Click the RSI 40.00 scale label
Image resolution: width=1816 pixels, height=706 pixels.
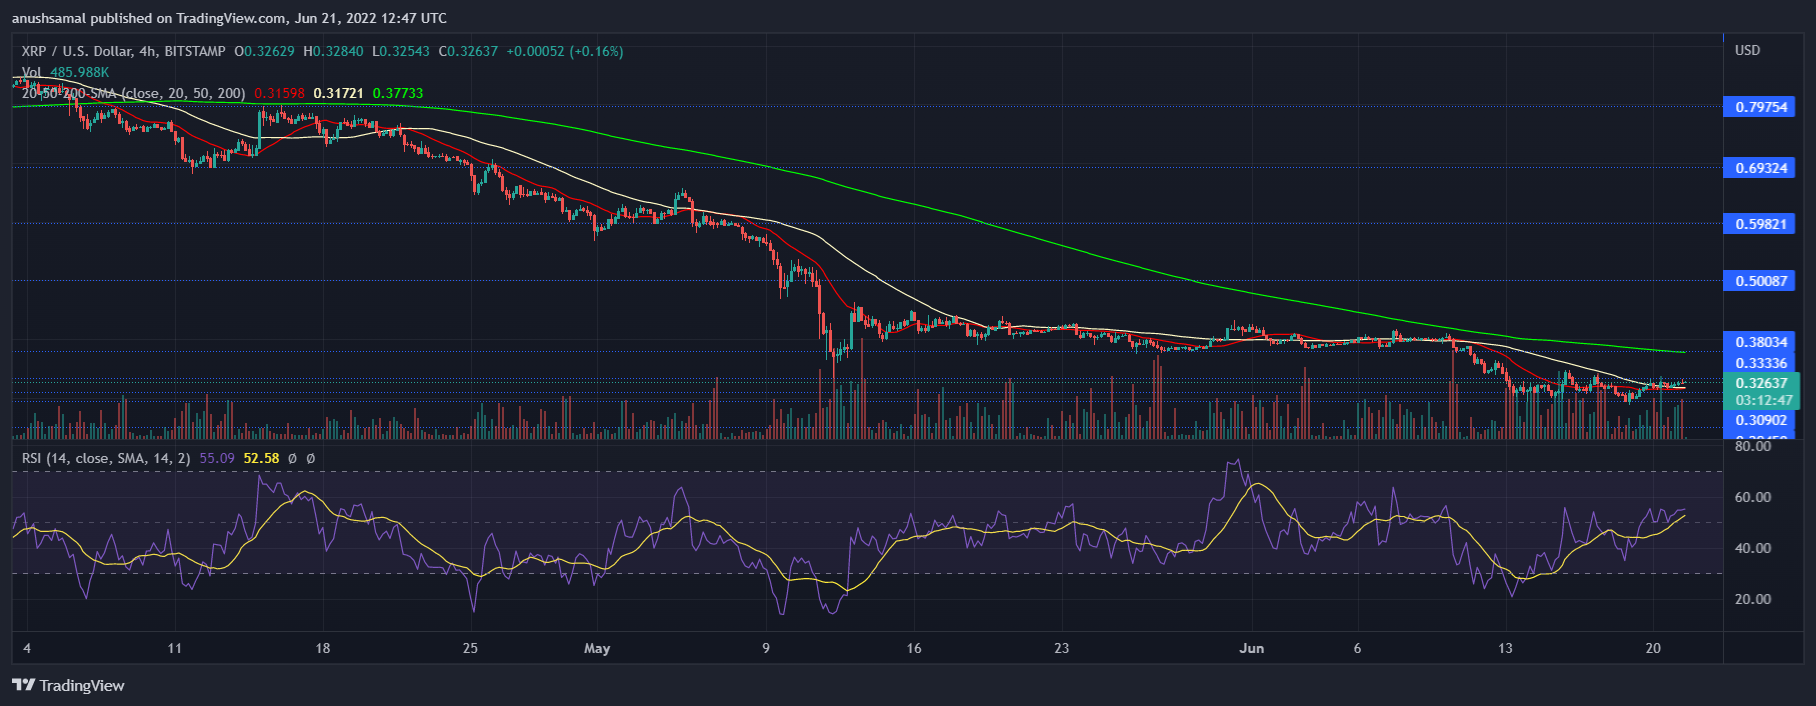point(1752,548)
